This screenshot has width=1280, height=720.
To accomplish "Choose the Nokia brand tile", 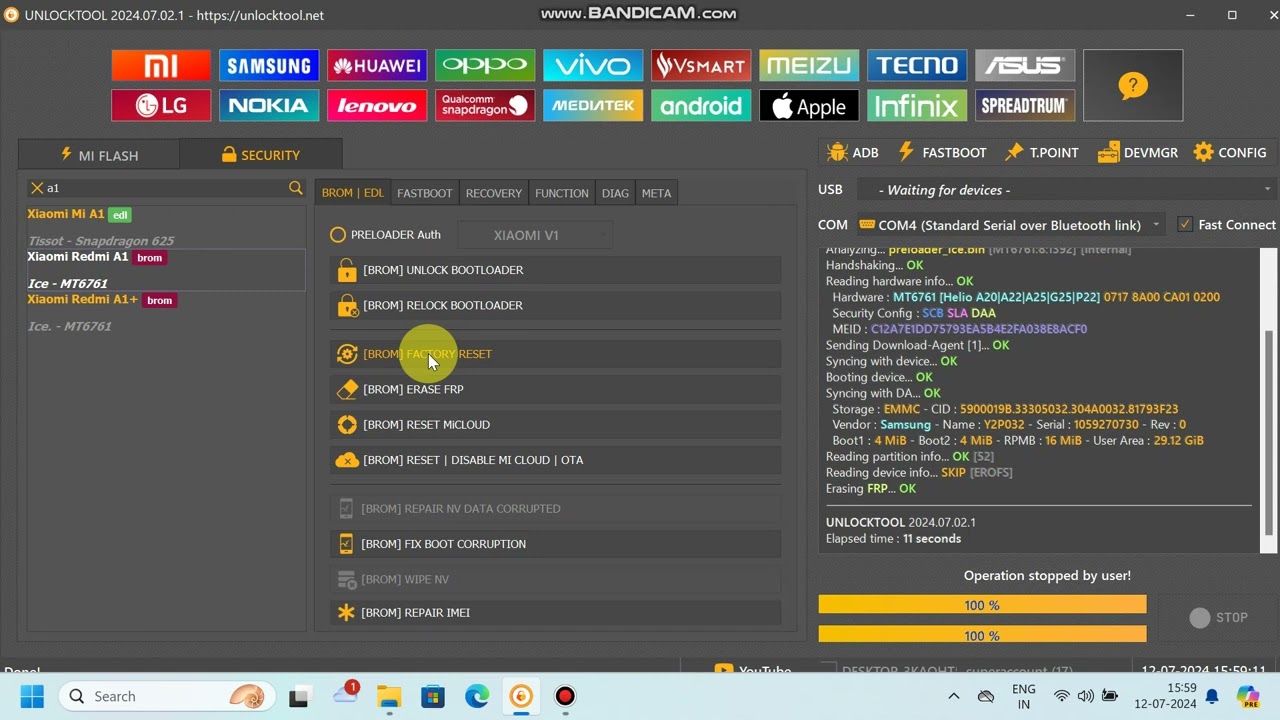I will [269, 105].
